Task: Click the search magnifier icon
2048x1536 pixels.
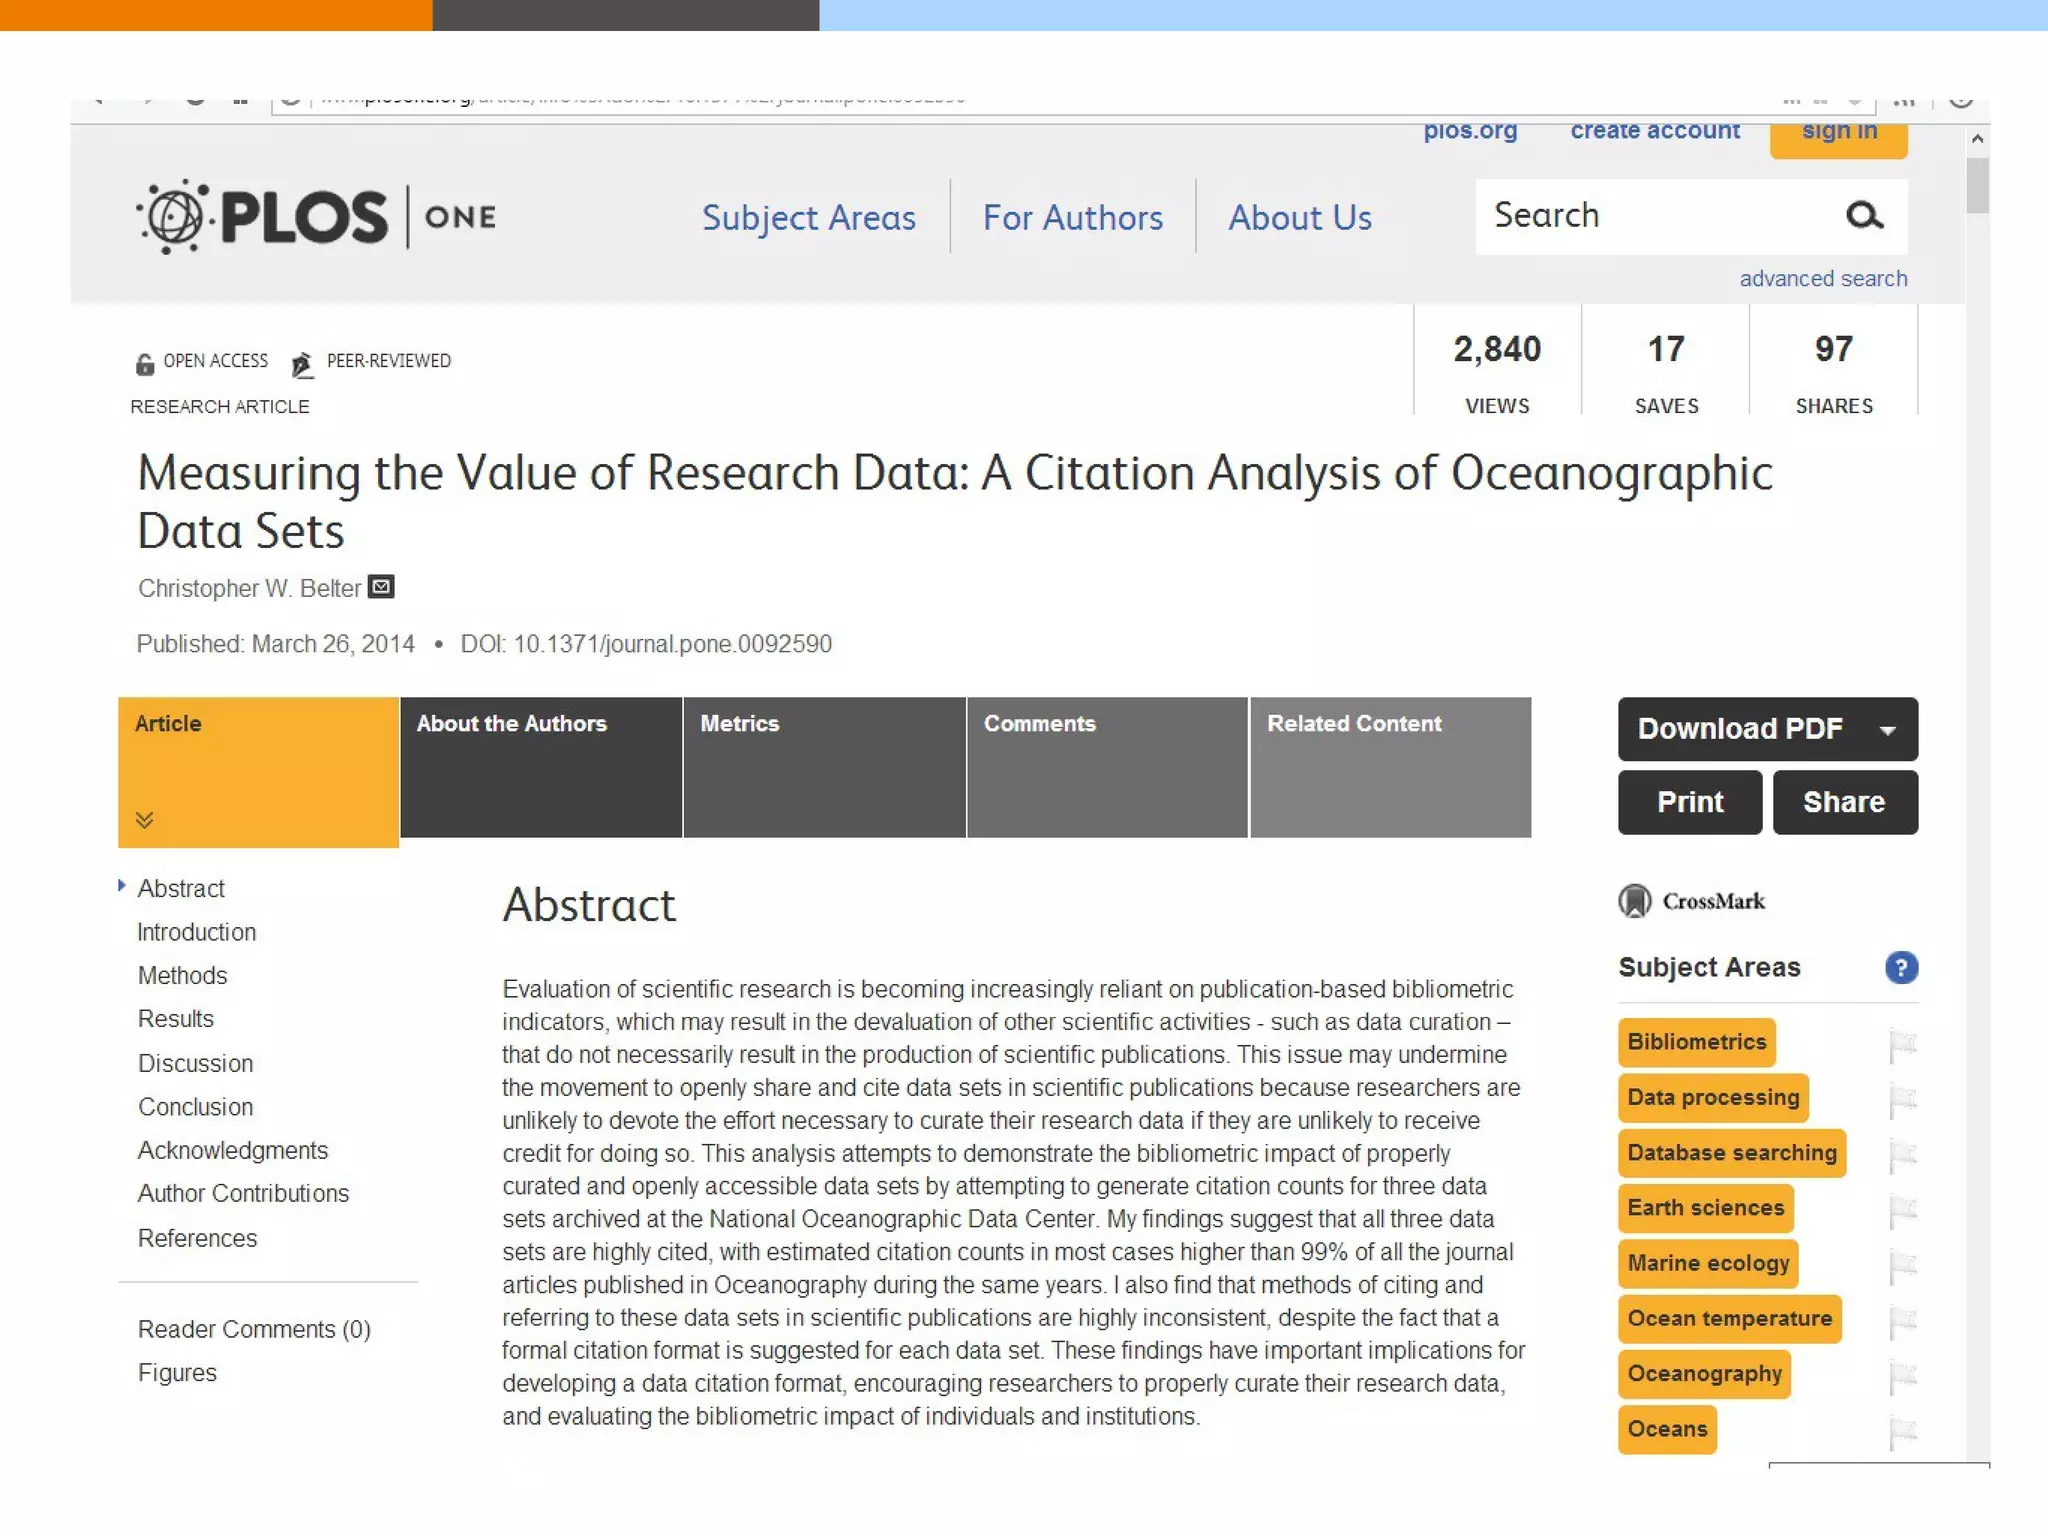Action: 1864,215
